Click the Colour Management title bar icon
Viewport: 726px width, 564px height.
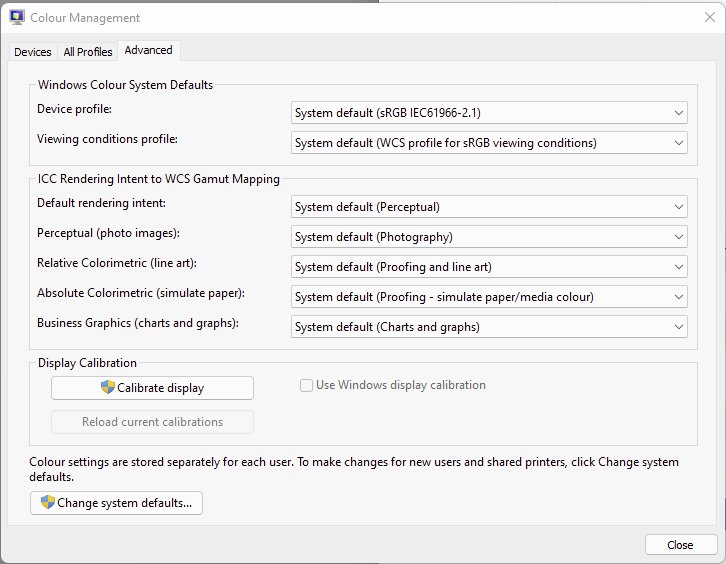17,18
